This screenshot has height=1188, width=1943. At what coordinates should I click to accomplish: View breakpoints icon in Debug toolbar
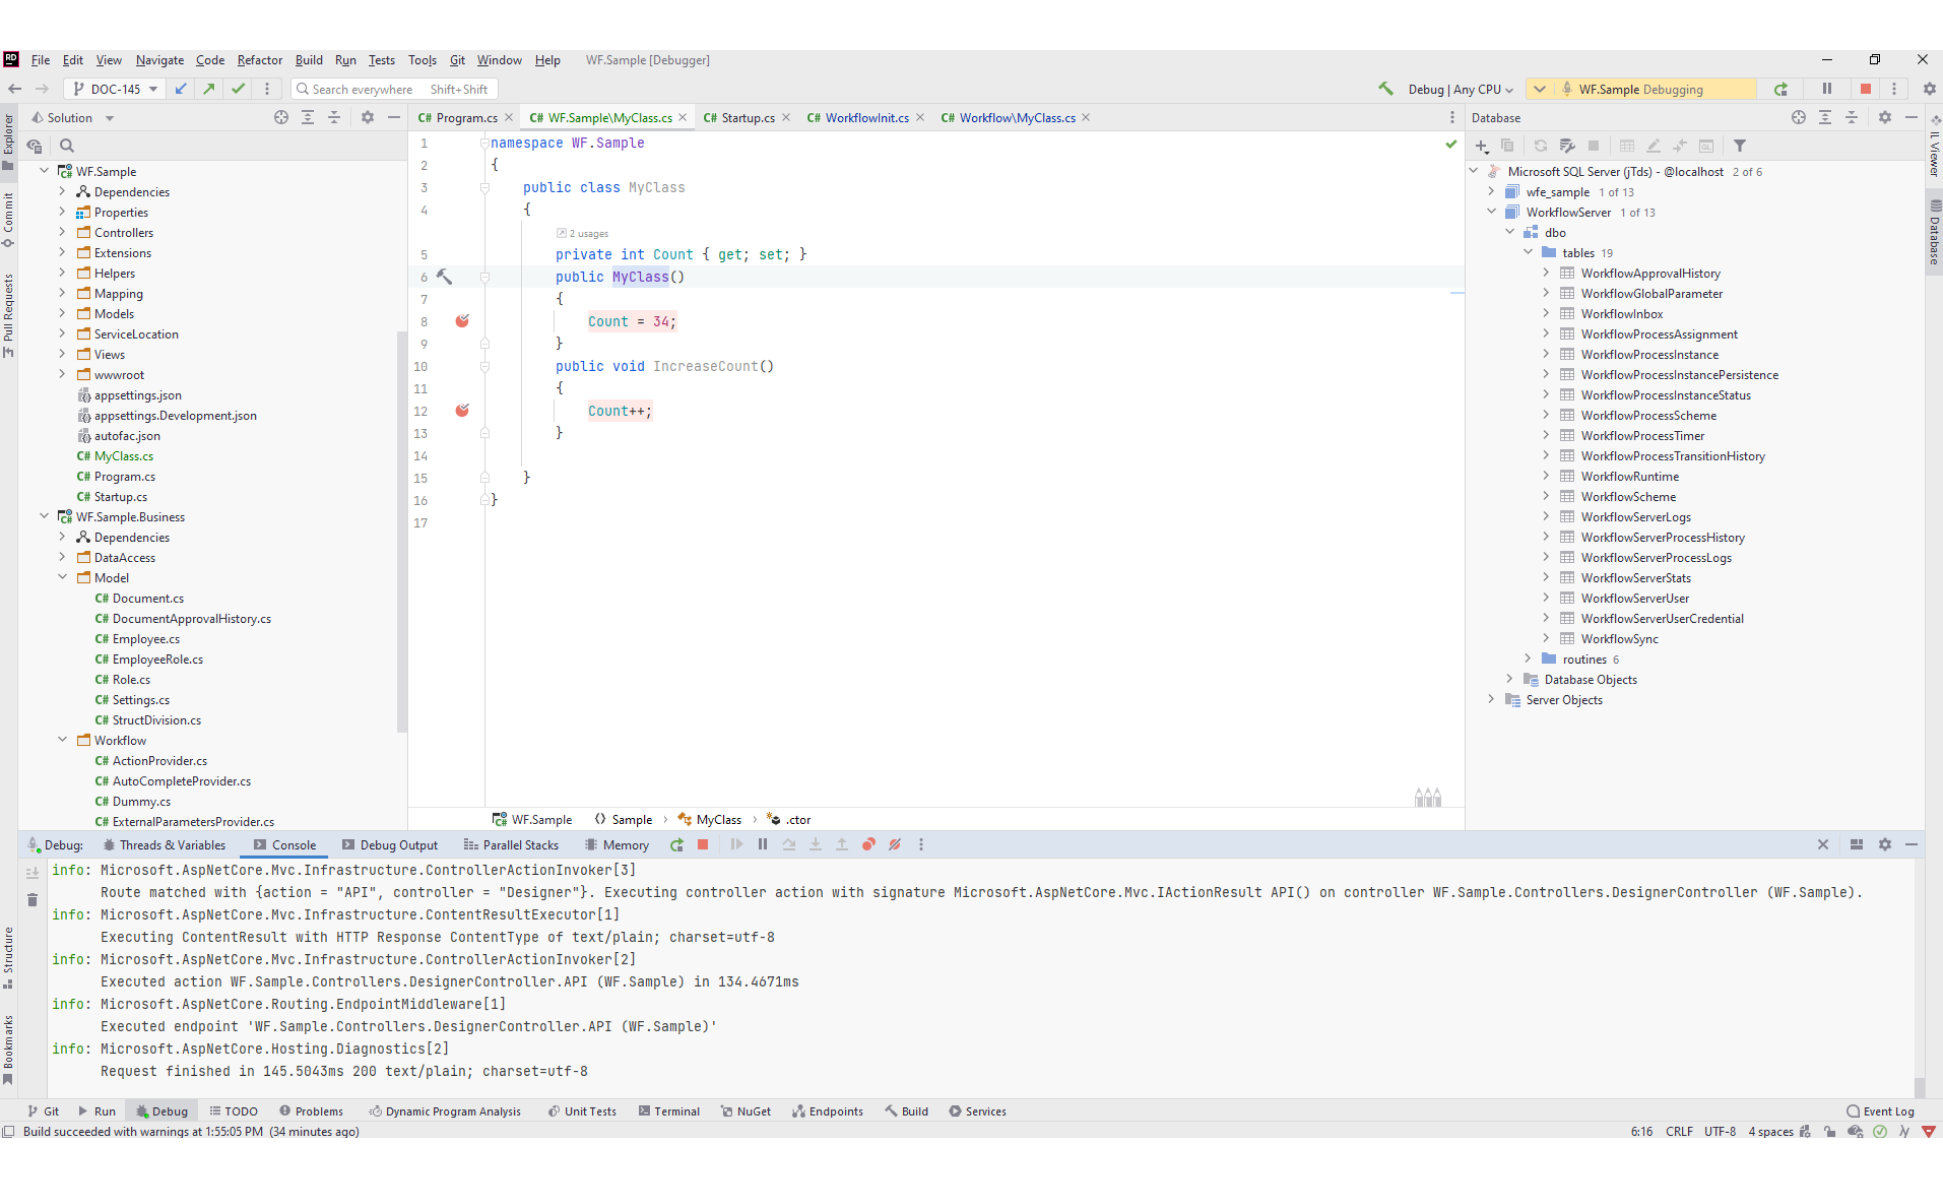pos(868,845)
